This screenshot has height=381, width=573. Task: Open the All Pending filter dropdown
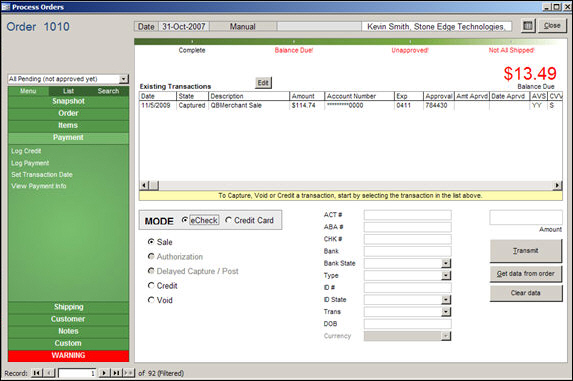pyautogui.click(x=124, y=79)
